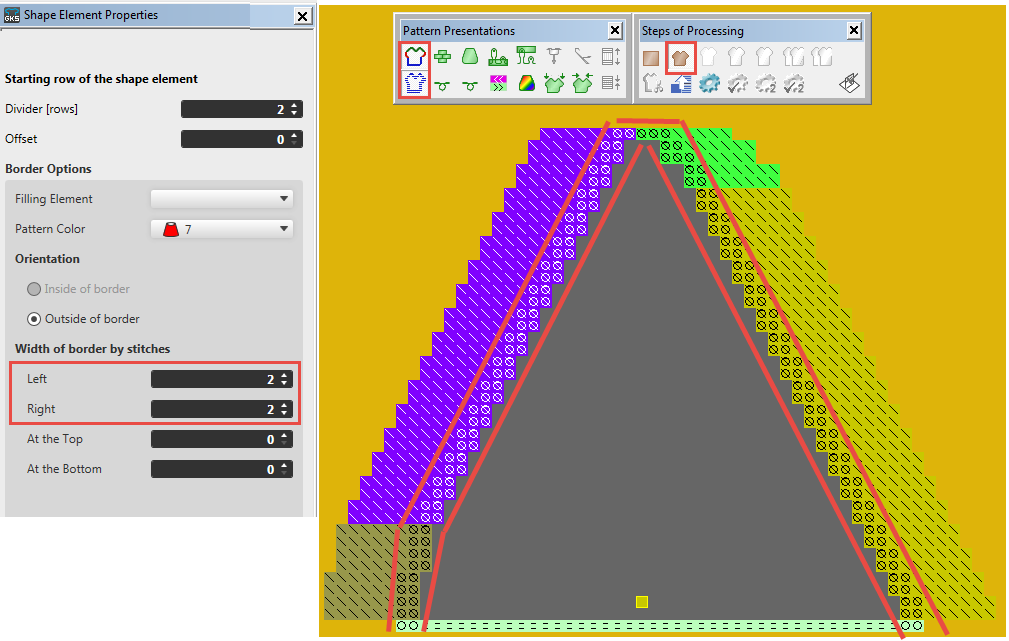Image resolution: width=1009 pixels, height=641 pixels.
Task: Select the green brick pattern icon
Action: pyautogui.click(x=442, y=57)
